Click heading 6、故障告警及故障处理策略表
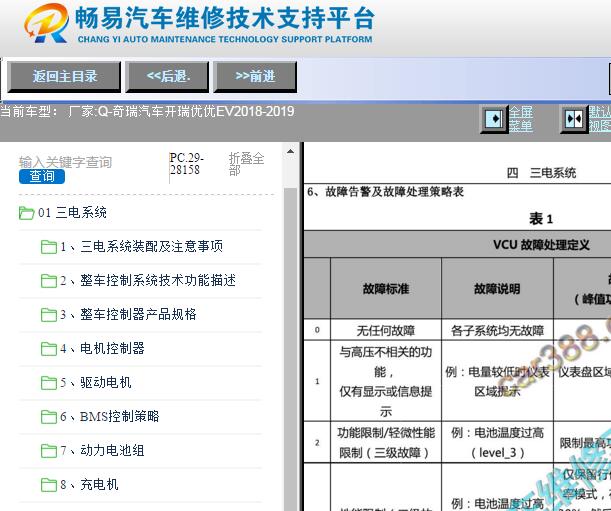The height and width of the screenshot is (511, 611). click(x=385, y=192)
